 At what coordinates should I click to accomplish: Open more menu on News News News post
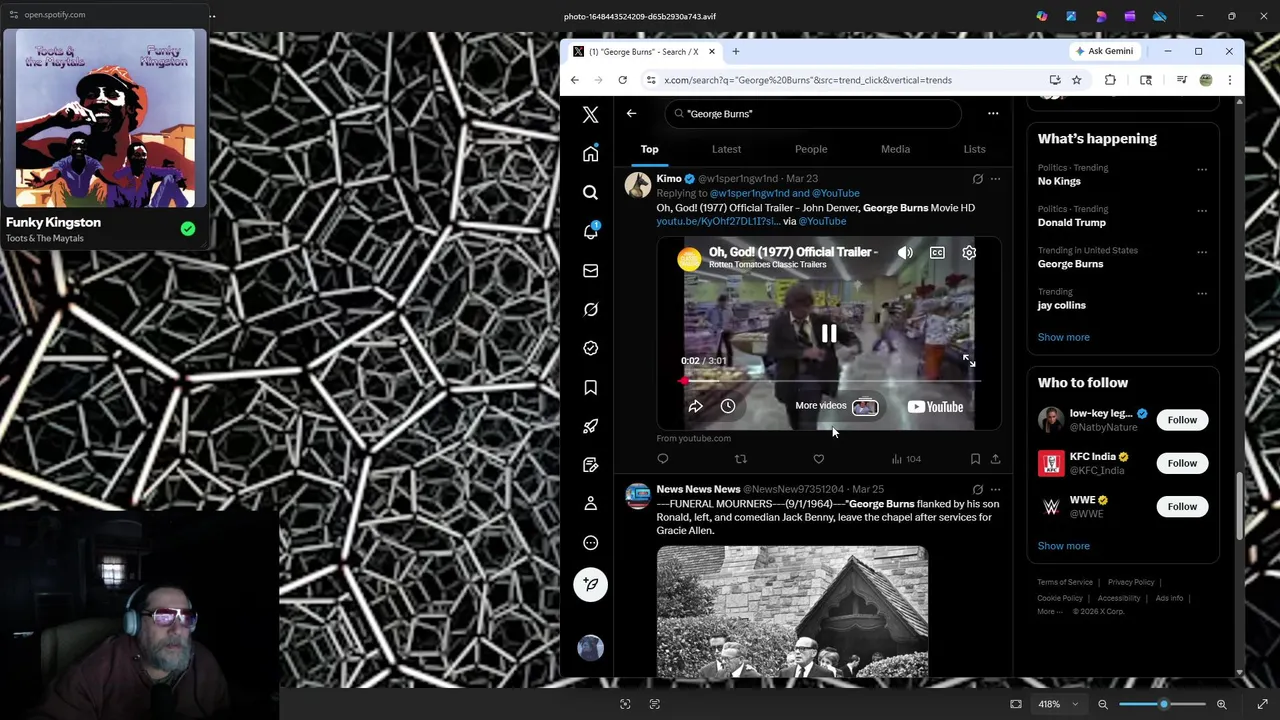(995, 490)
